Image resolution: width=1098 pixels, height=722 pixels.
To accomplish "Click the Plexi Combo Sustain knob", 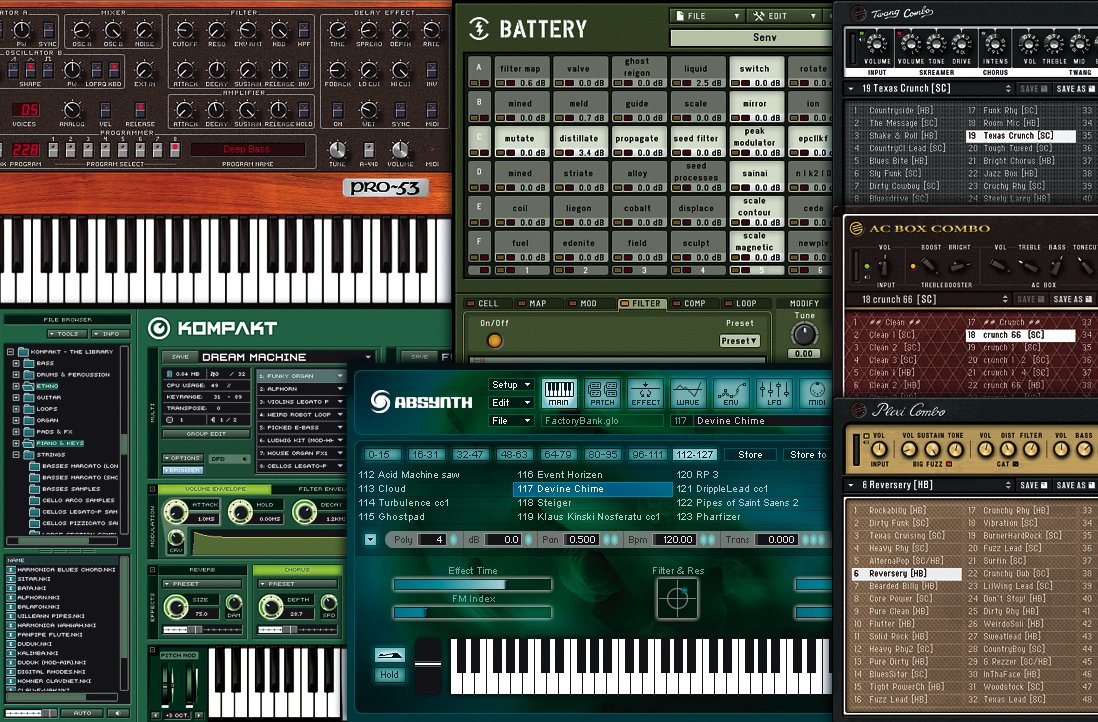I will coord(932,450).
